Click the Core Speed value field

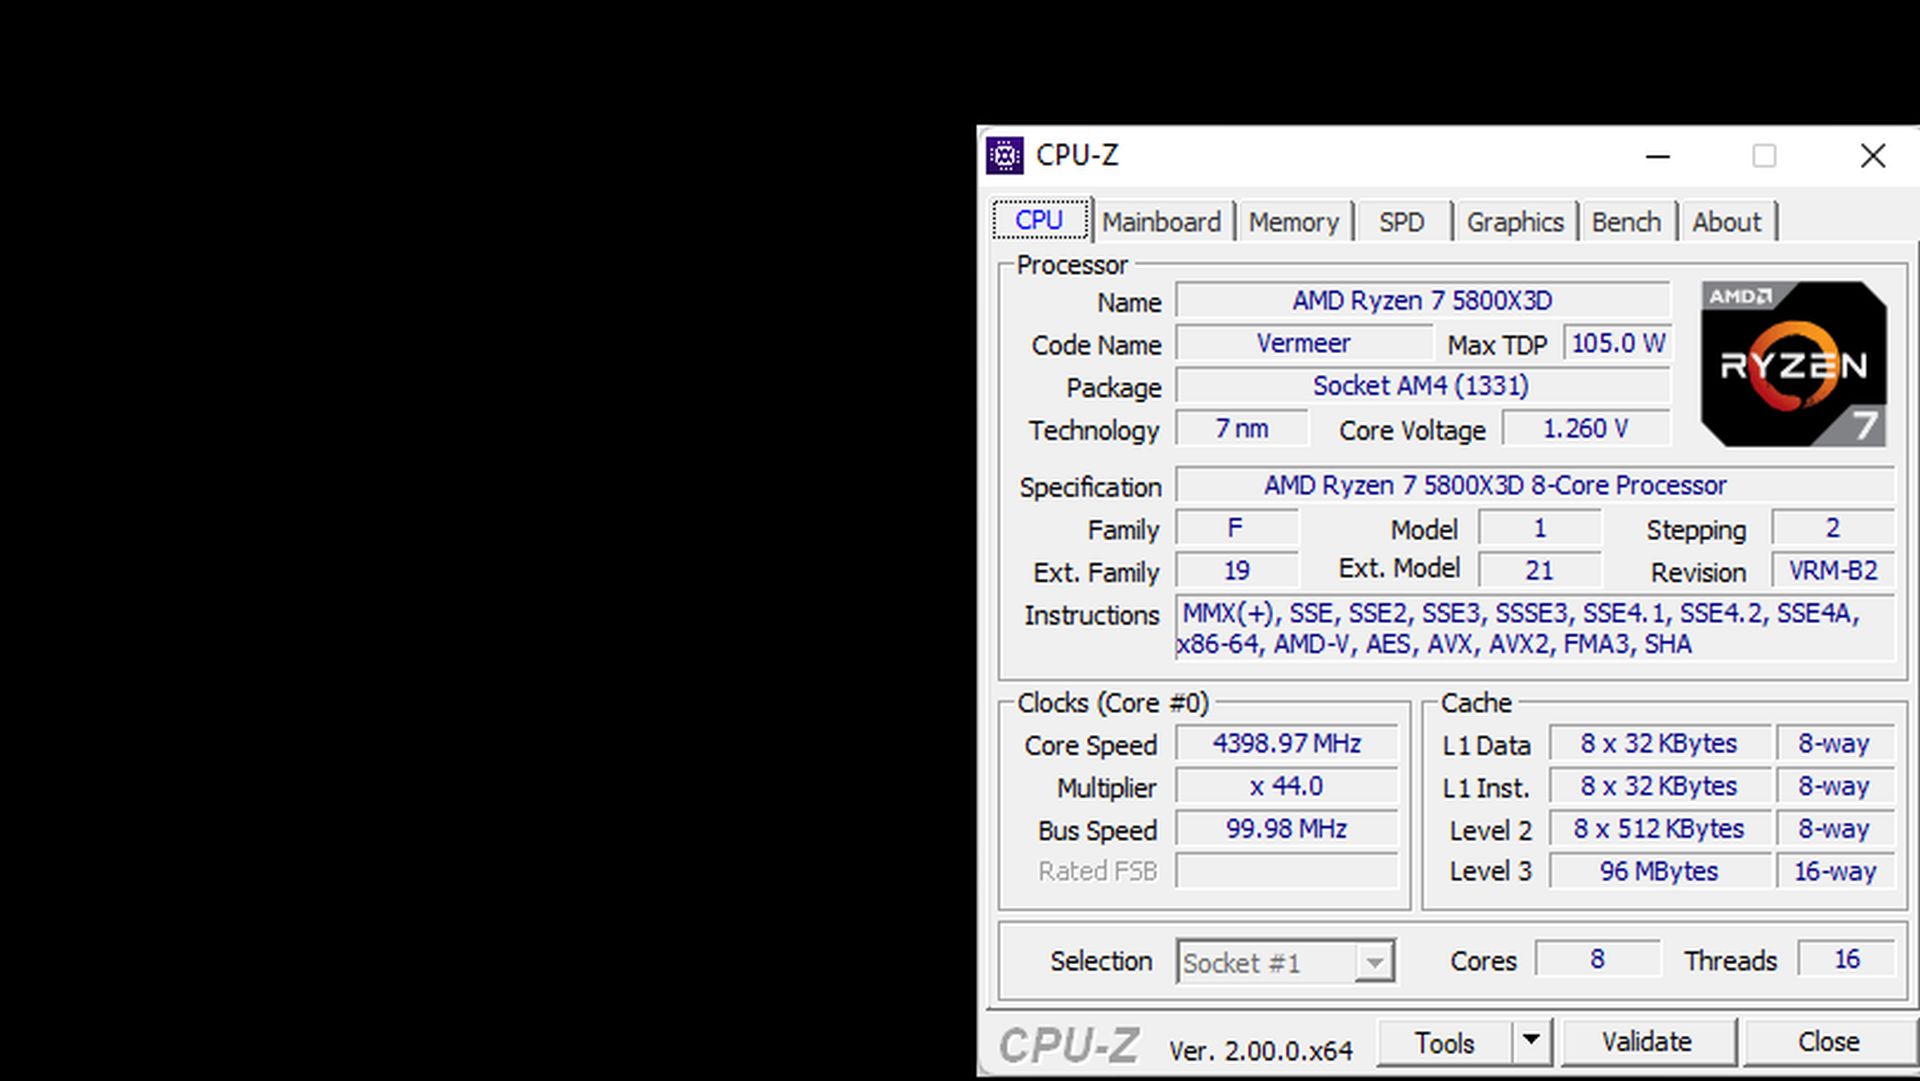tap(1287, 743)
